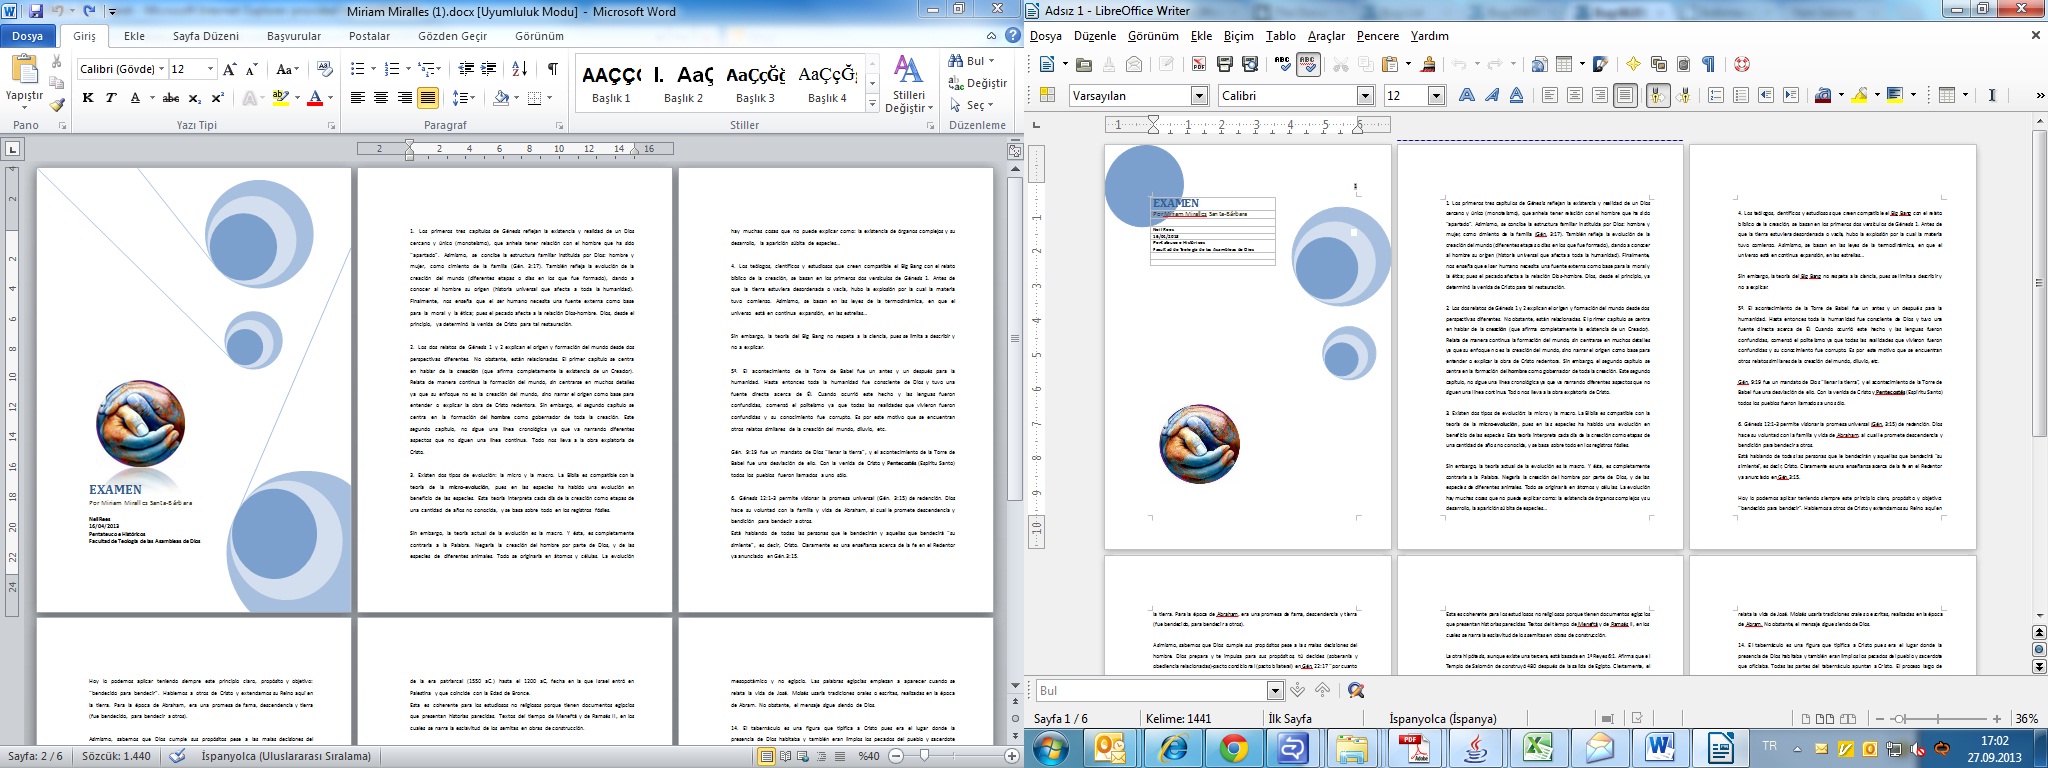
Task: Open Excel from the Windows taskbar
Action: (x=1536, y=747)
